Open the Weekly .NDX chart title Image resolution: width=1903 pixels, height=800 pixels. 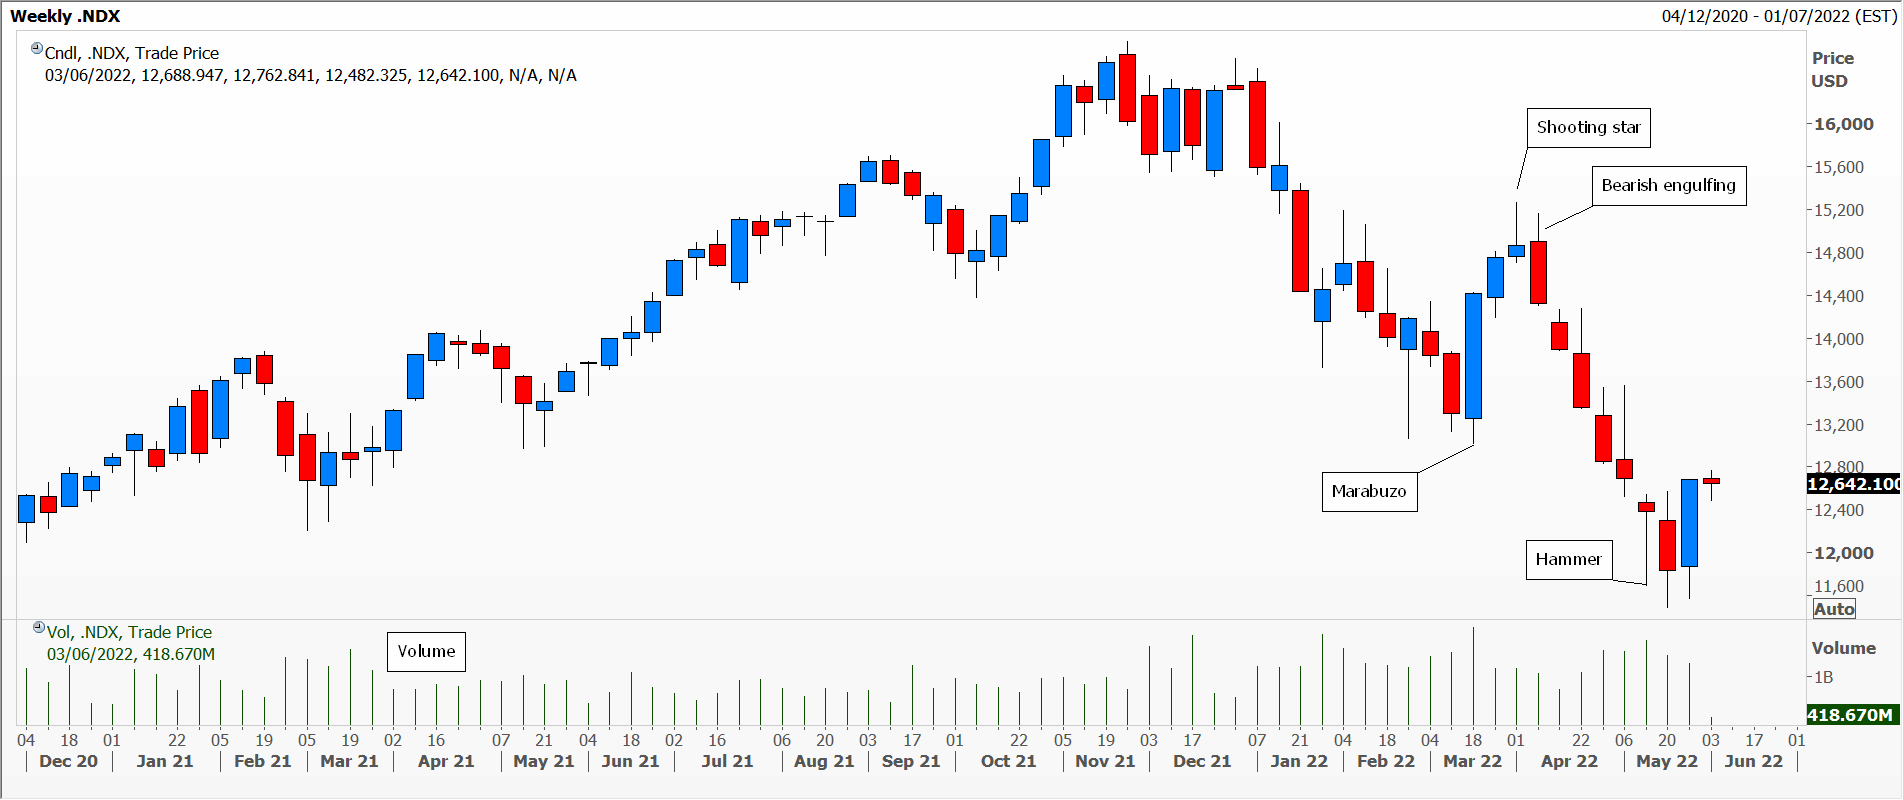click(x=65, y=16)
